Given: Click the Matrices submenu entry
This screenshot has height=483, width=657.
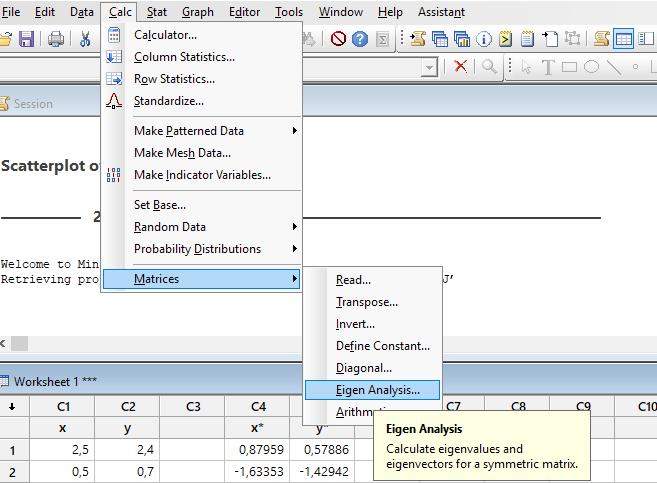Looking at the screenshot, I should click(x=202, y=279).
